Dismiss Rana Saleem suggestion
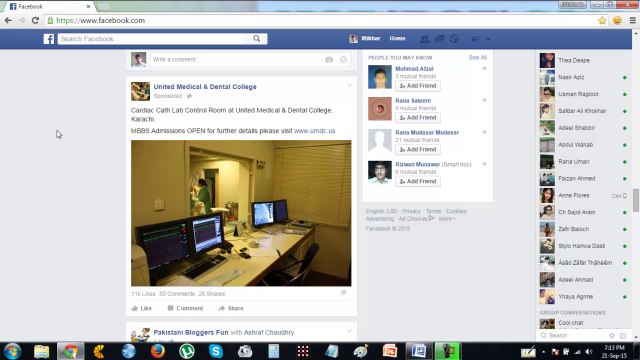The width and height of the screenshot is (640, 360). coord(484,100)
